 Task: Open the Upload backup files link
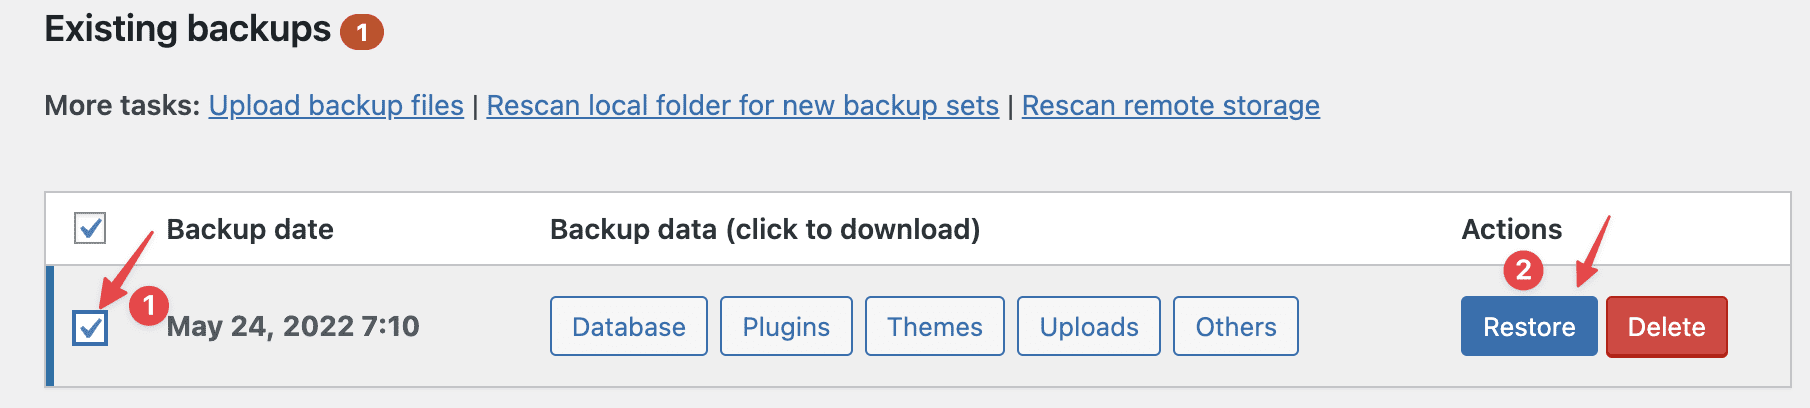[x=336, y=106]
